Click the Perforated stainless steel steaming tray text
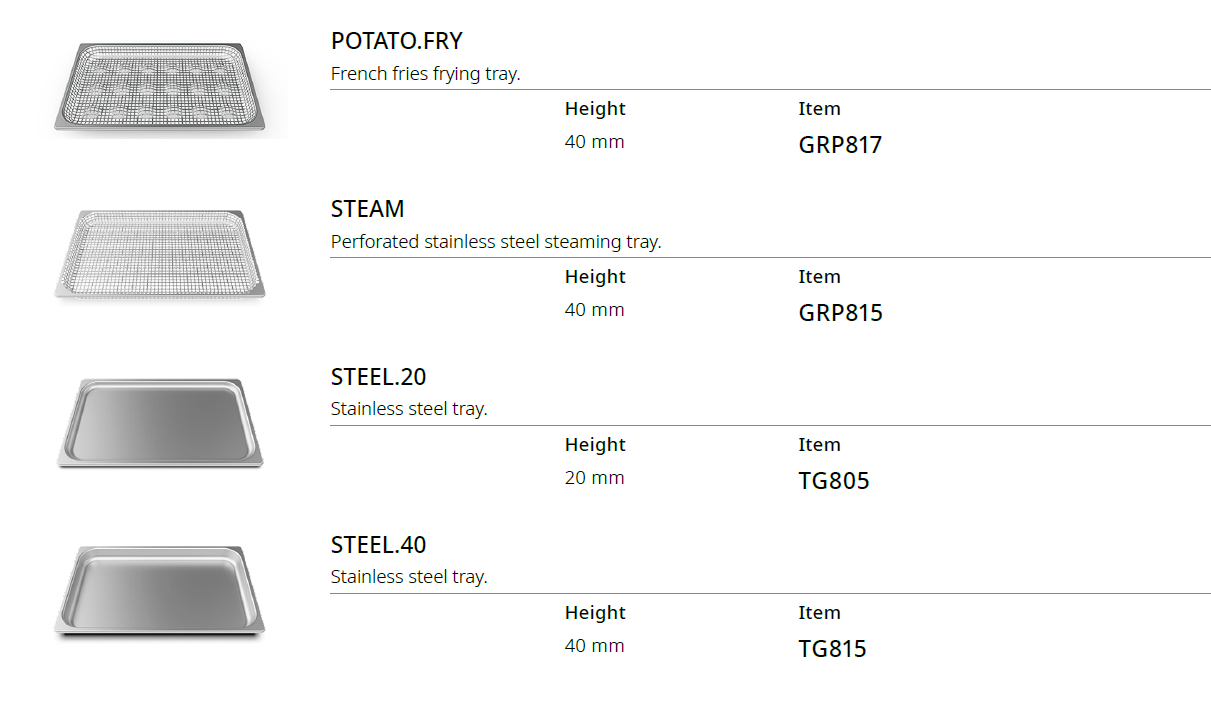This screenshot has width=1211, height=704. 496,242
